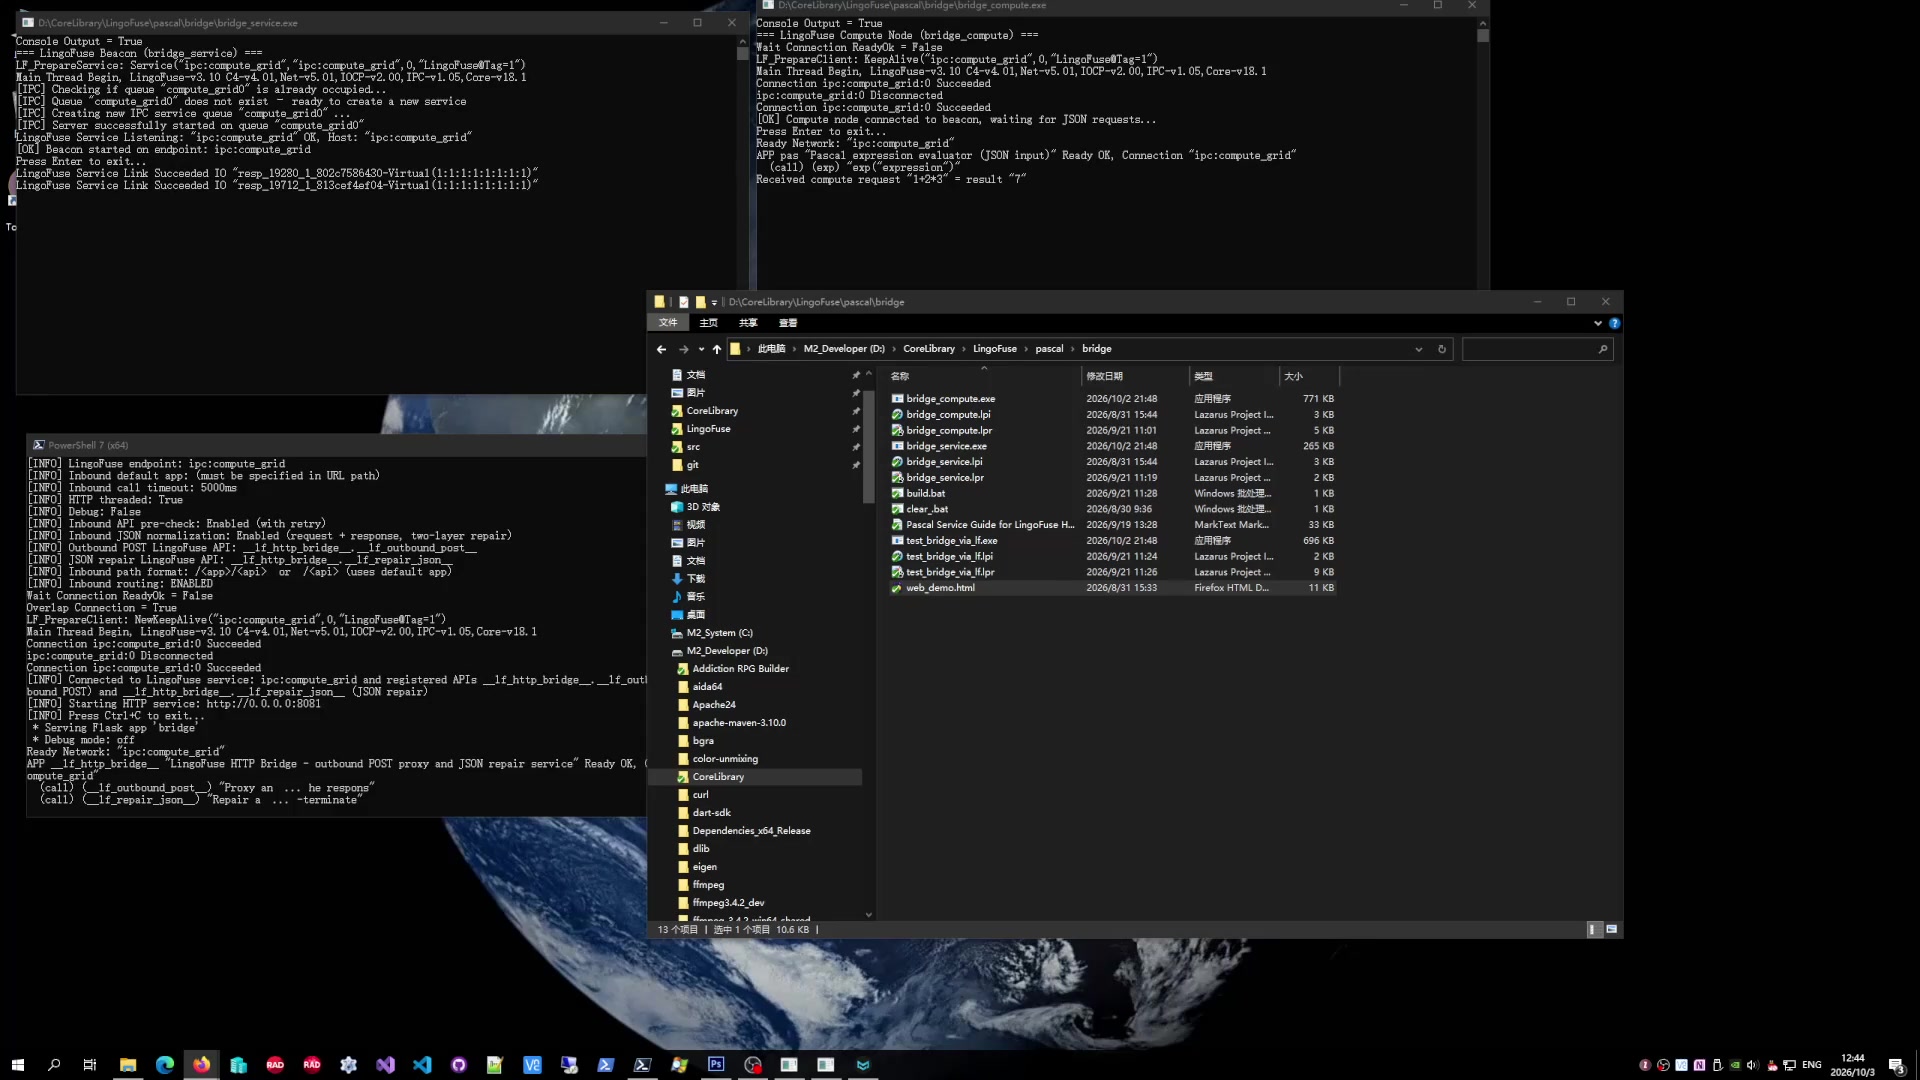Open recent locations dropdown beside Forward arrow
1920x1080 pixels.
coord(701,349)
